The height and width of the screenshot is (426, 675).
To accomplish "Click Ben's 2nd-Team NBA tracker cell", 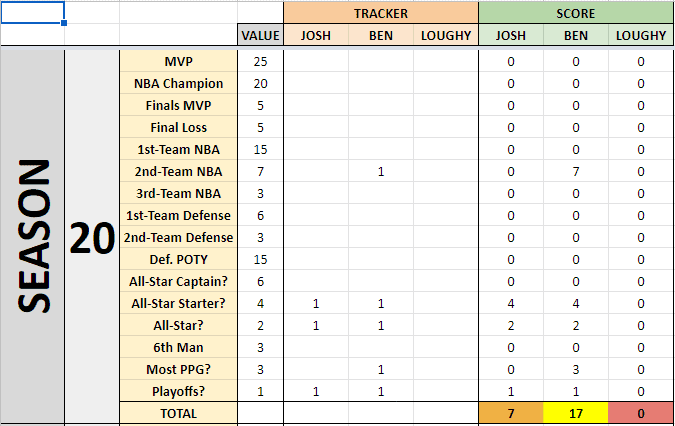I will 381,171.
